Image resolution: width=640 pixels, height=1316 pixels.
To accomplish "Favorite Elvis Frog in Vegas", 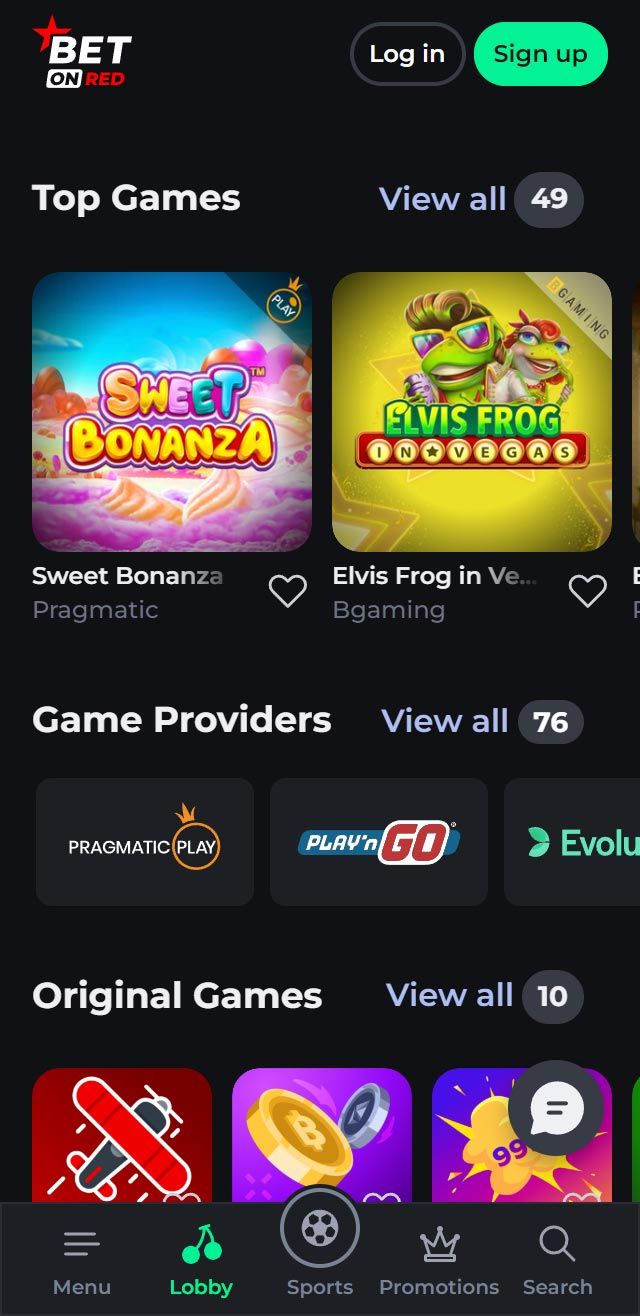I will pos(588,591).
